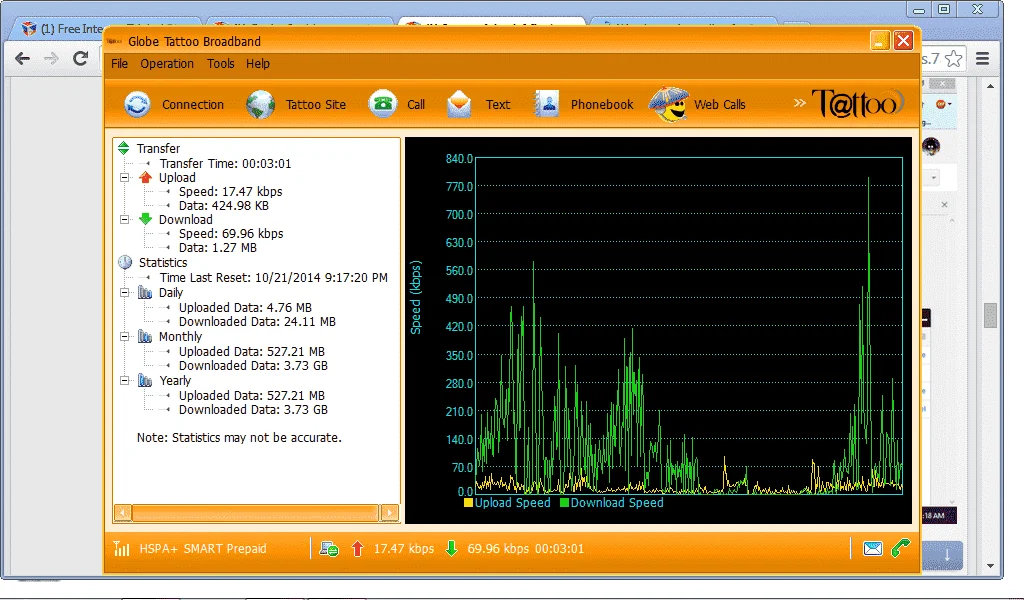Click the browser page vertical scrollbar thumb

coord(991,315)
